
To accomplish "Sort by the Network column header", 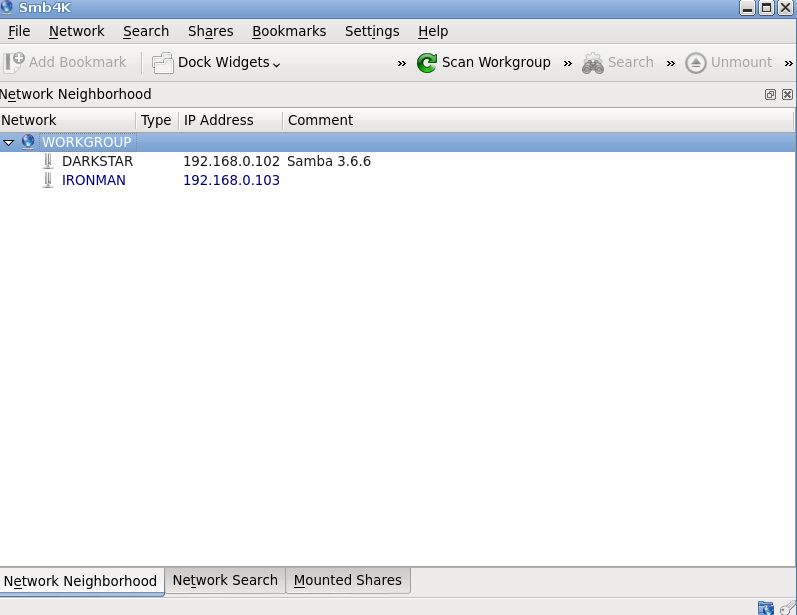I will [x=68, y=120].
